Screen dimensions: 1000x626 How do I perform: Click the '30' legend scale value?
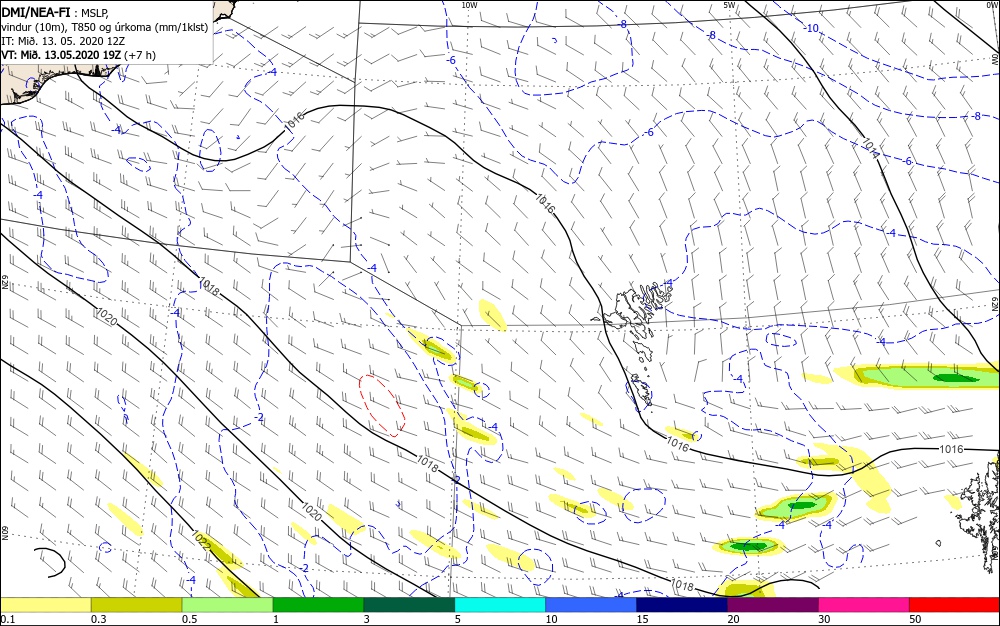tap(824, 619)
